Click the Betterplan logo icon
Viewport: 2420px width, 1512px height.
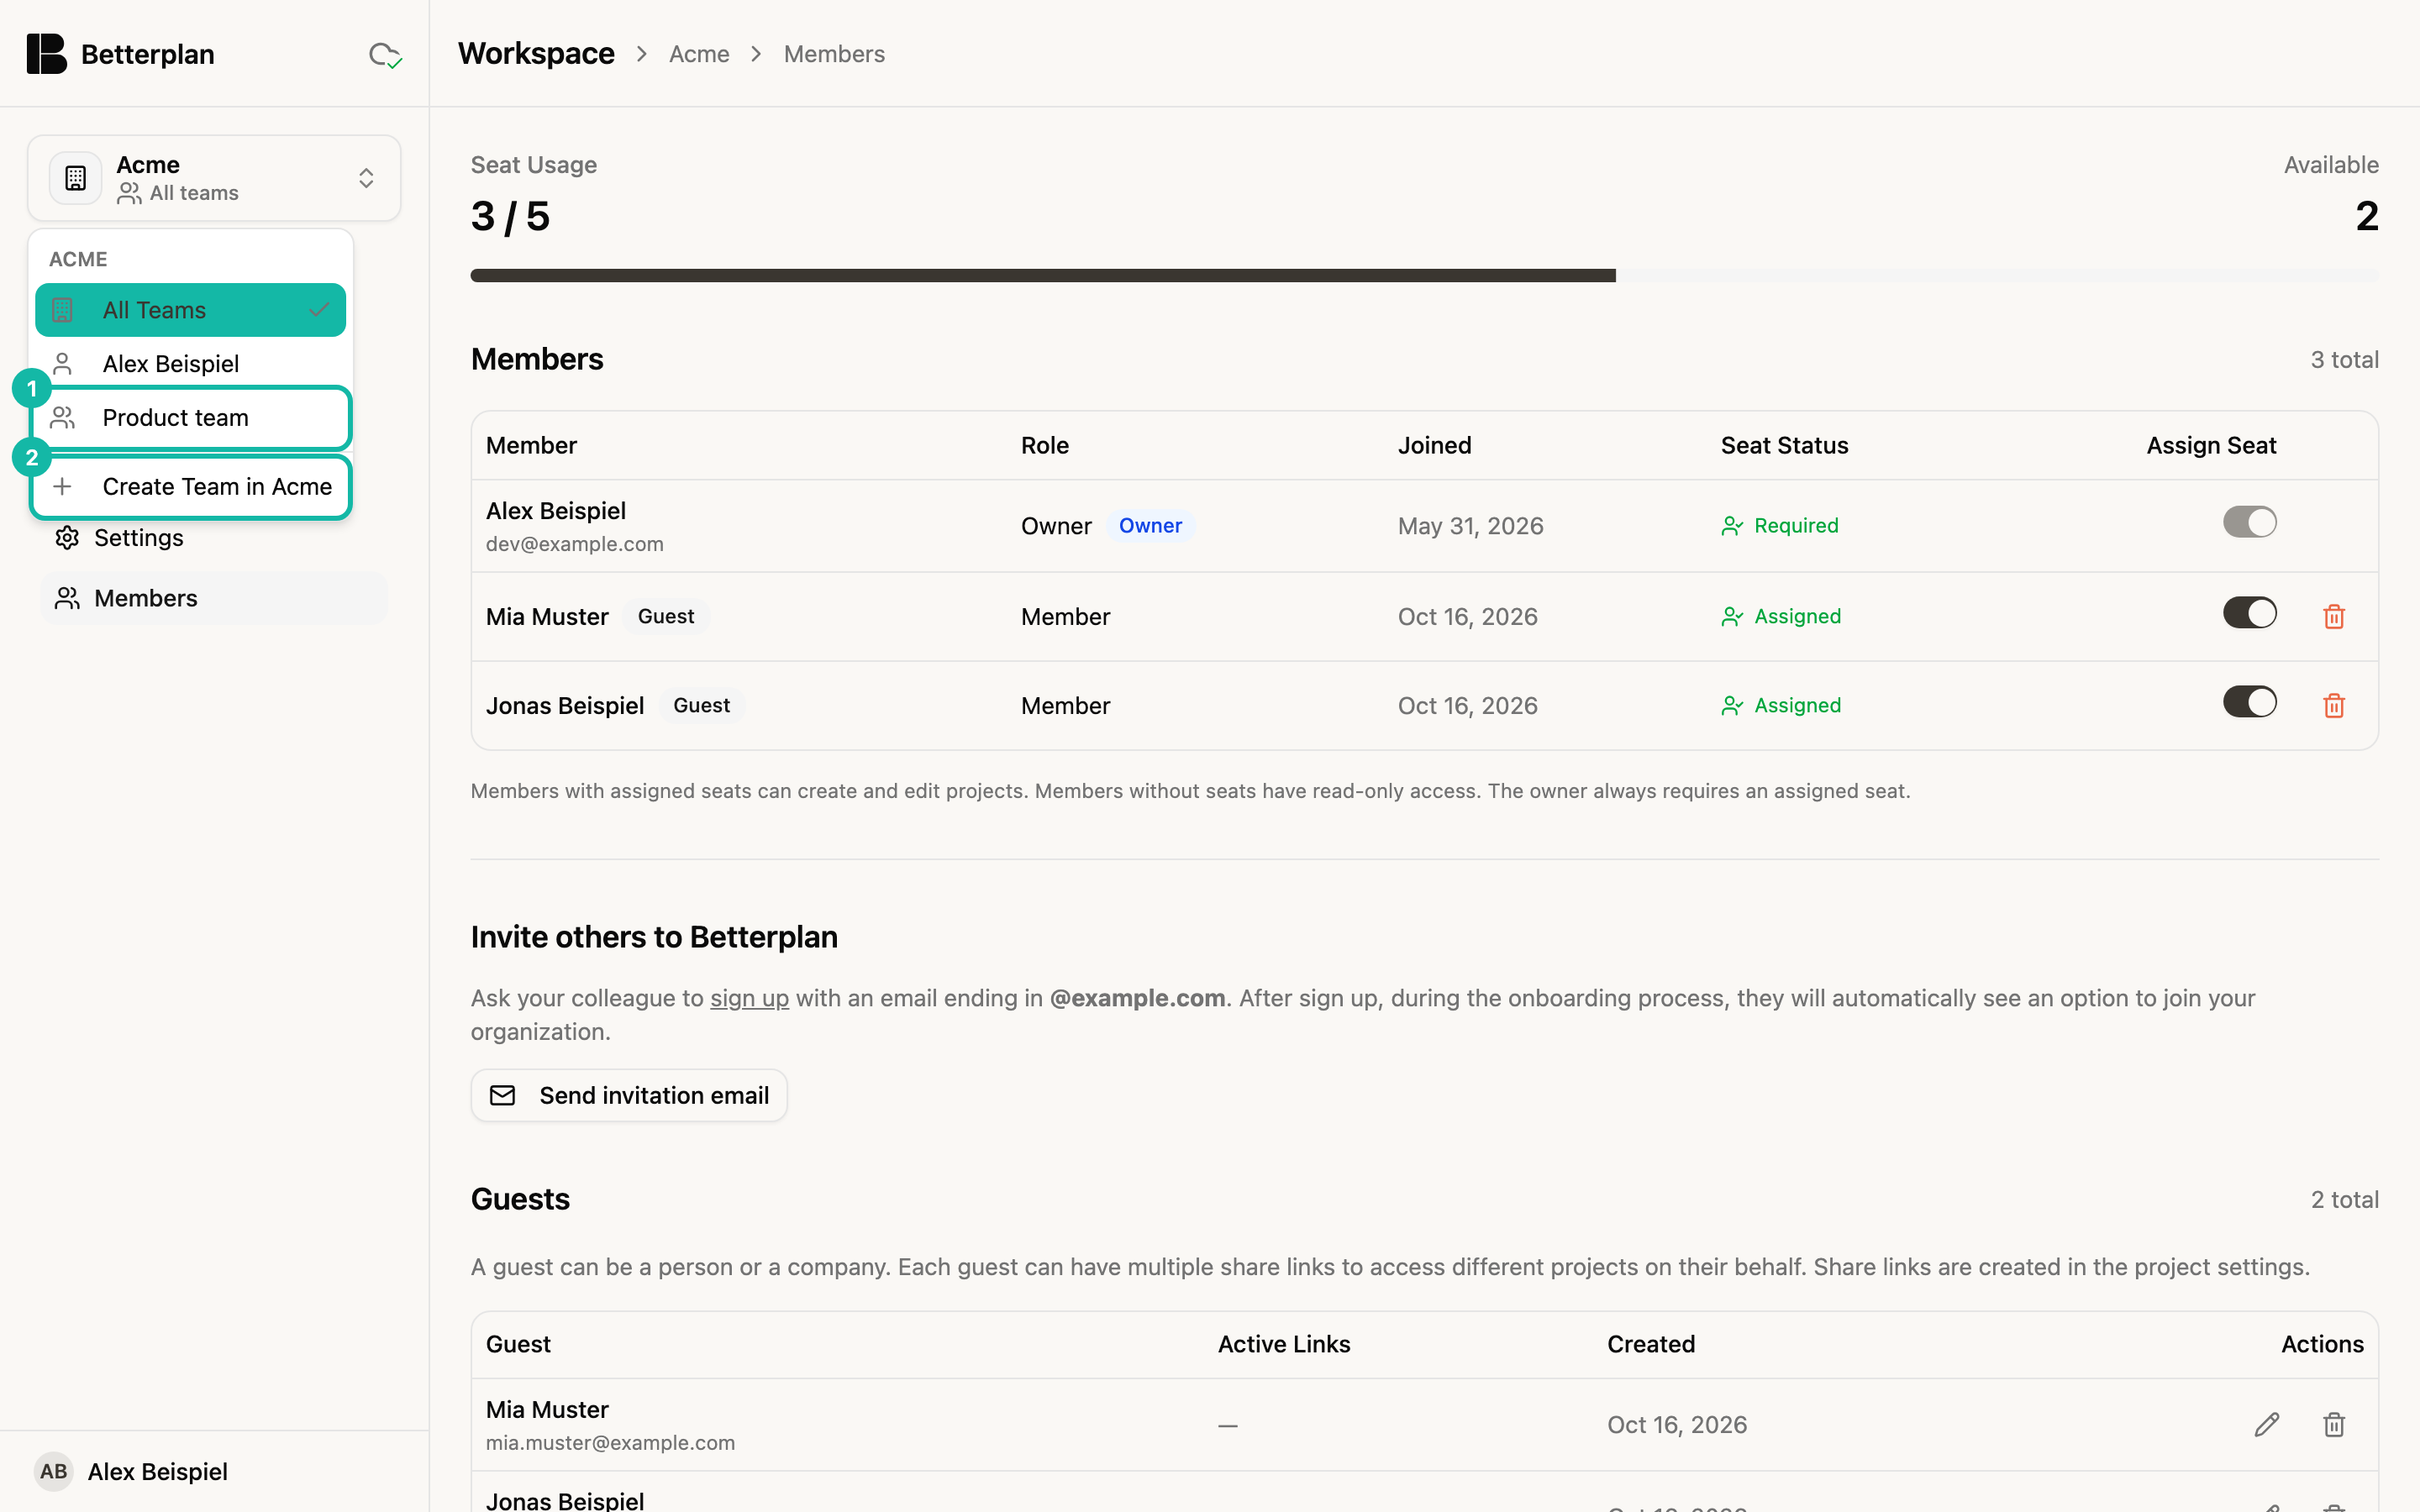click(46, 54)
